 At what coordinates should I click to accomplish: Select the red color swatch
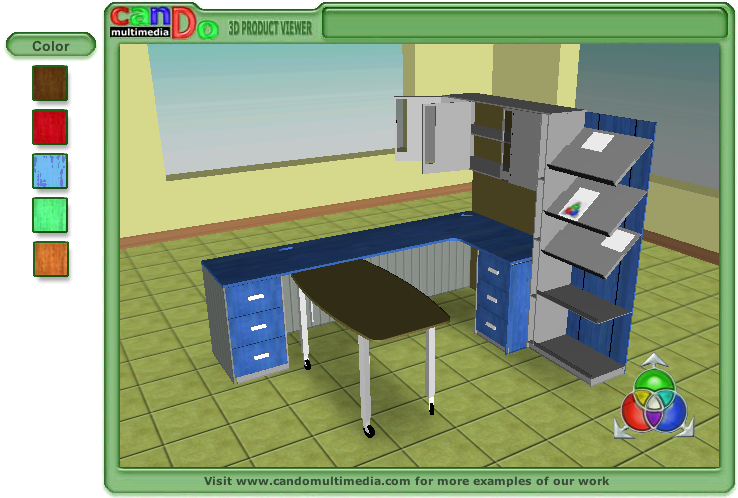[x=50, y=127]
